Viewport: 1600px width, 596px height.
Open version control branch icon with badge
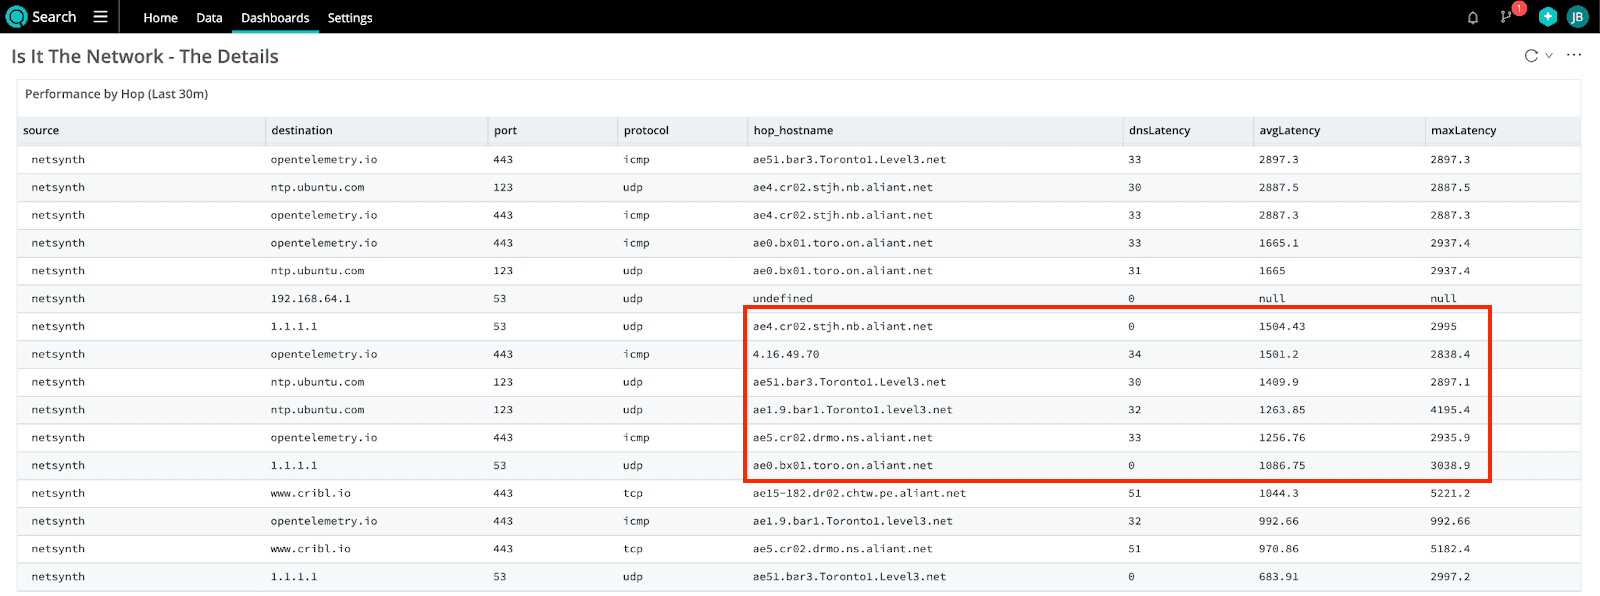click(1506, 17)
